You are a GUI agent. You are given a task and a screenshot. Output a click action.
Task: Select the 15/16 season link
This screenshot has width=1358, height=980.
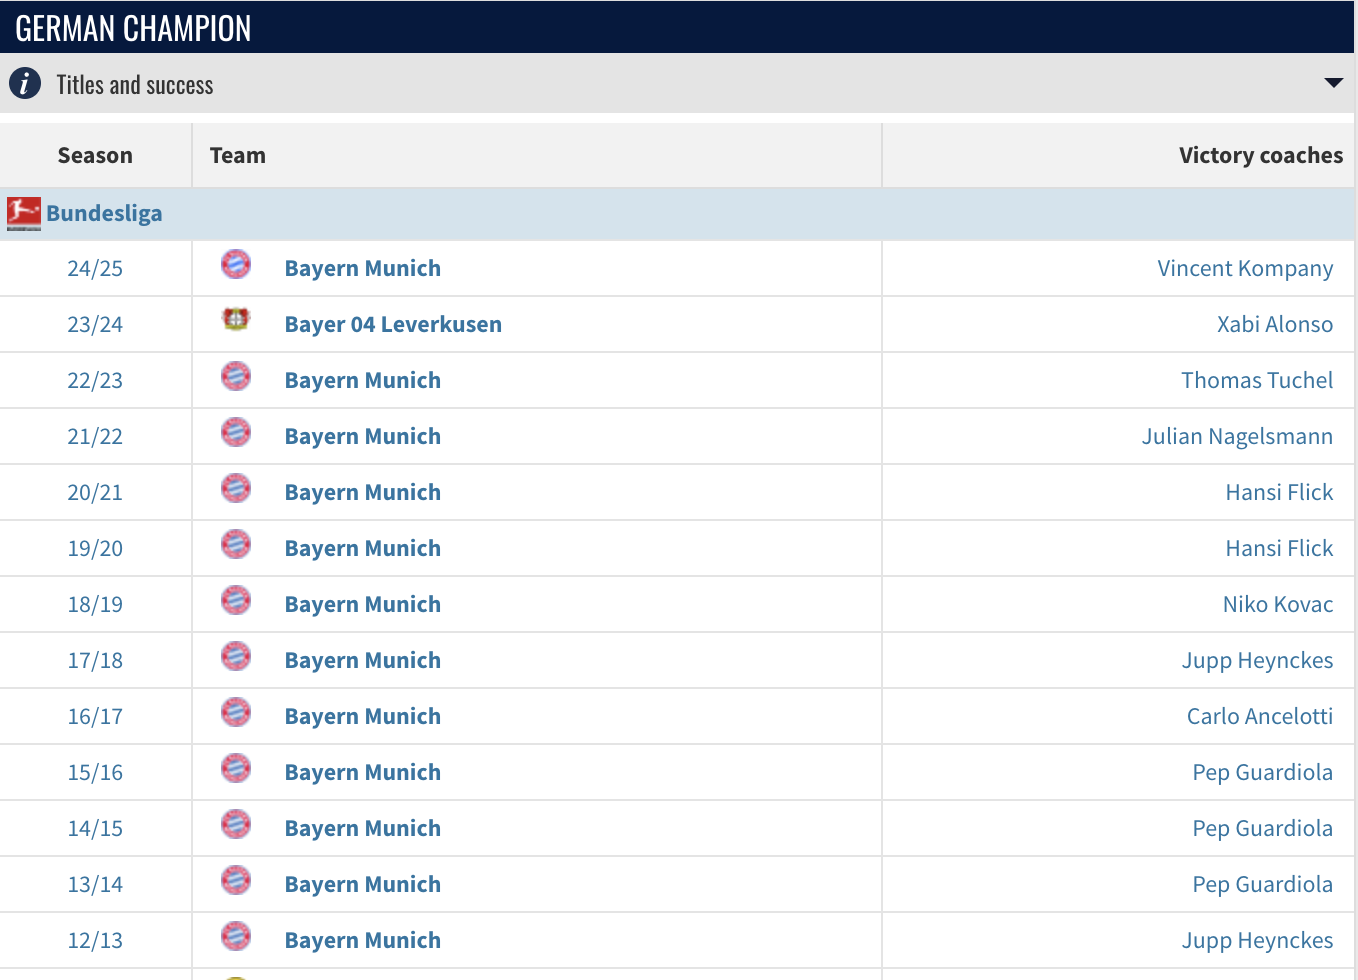(95, 772)
